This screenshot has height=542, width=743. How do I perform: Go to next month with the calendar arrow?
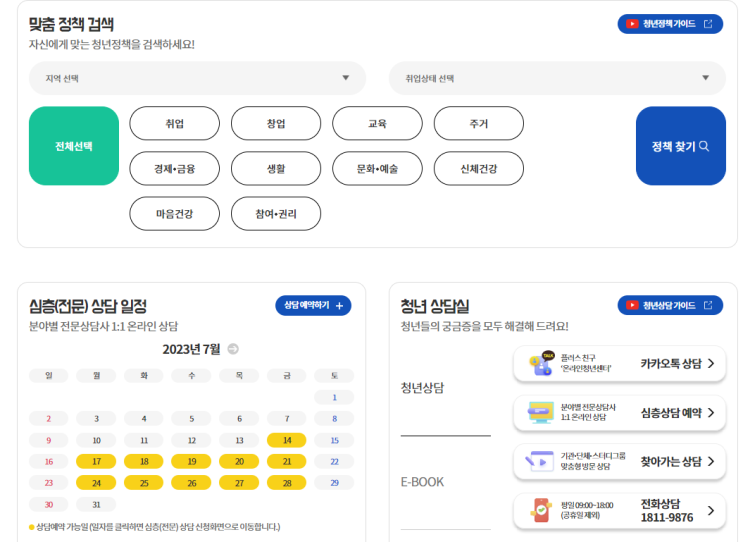point(233,349)
